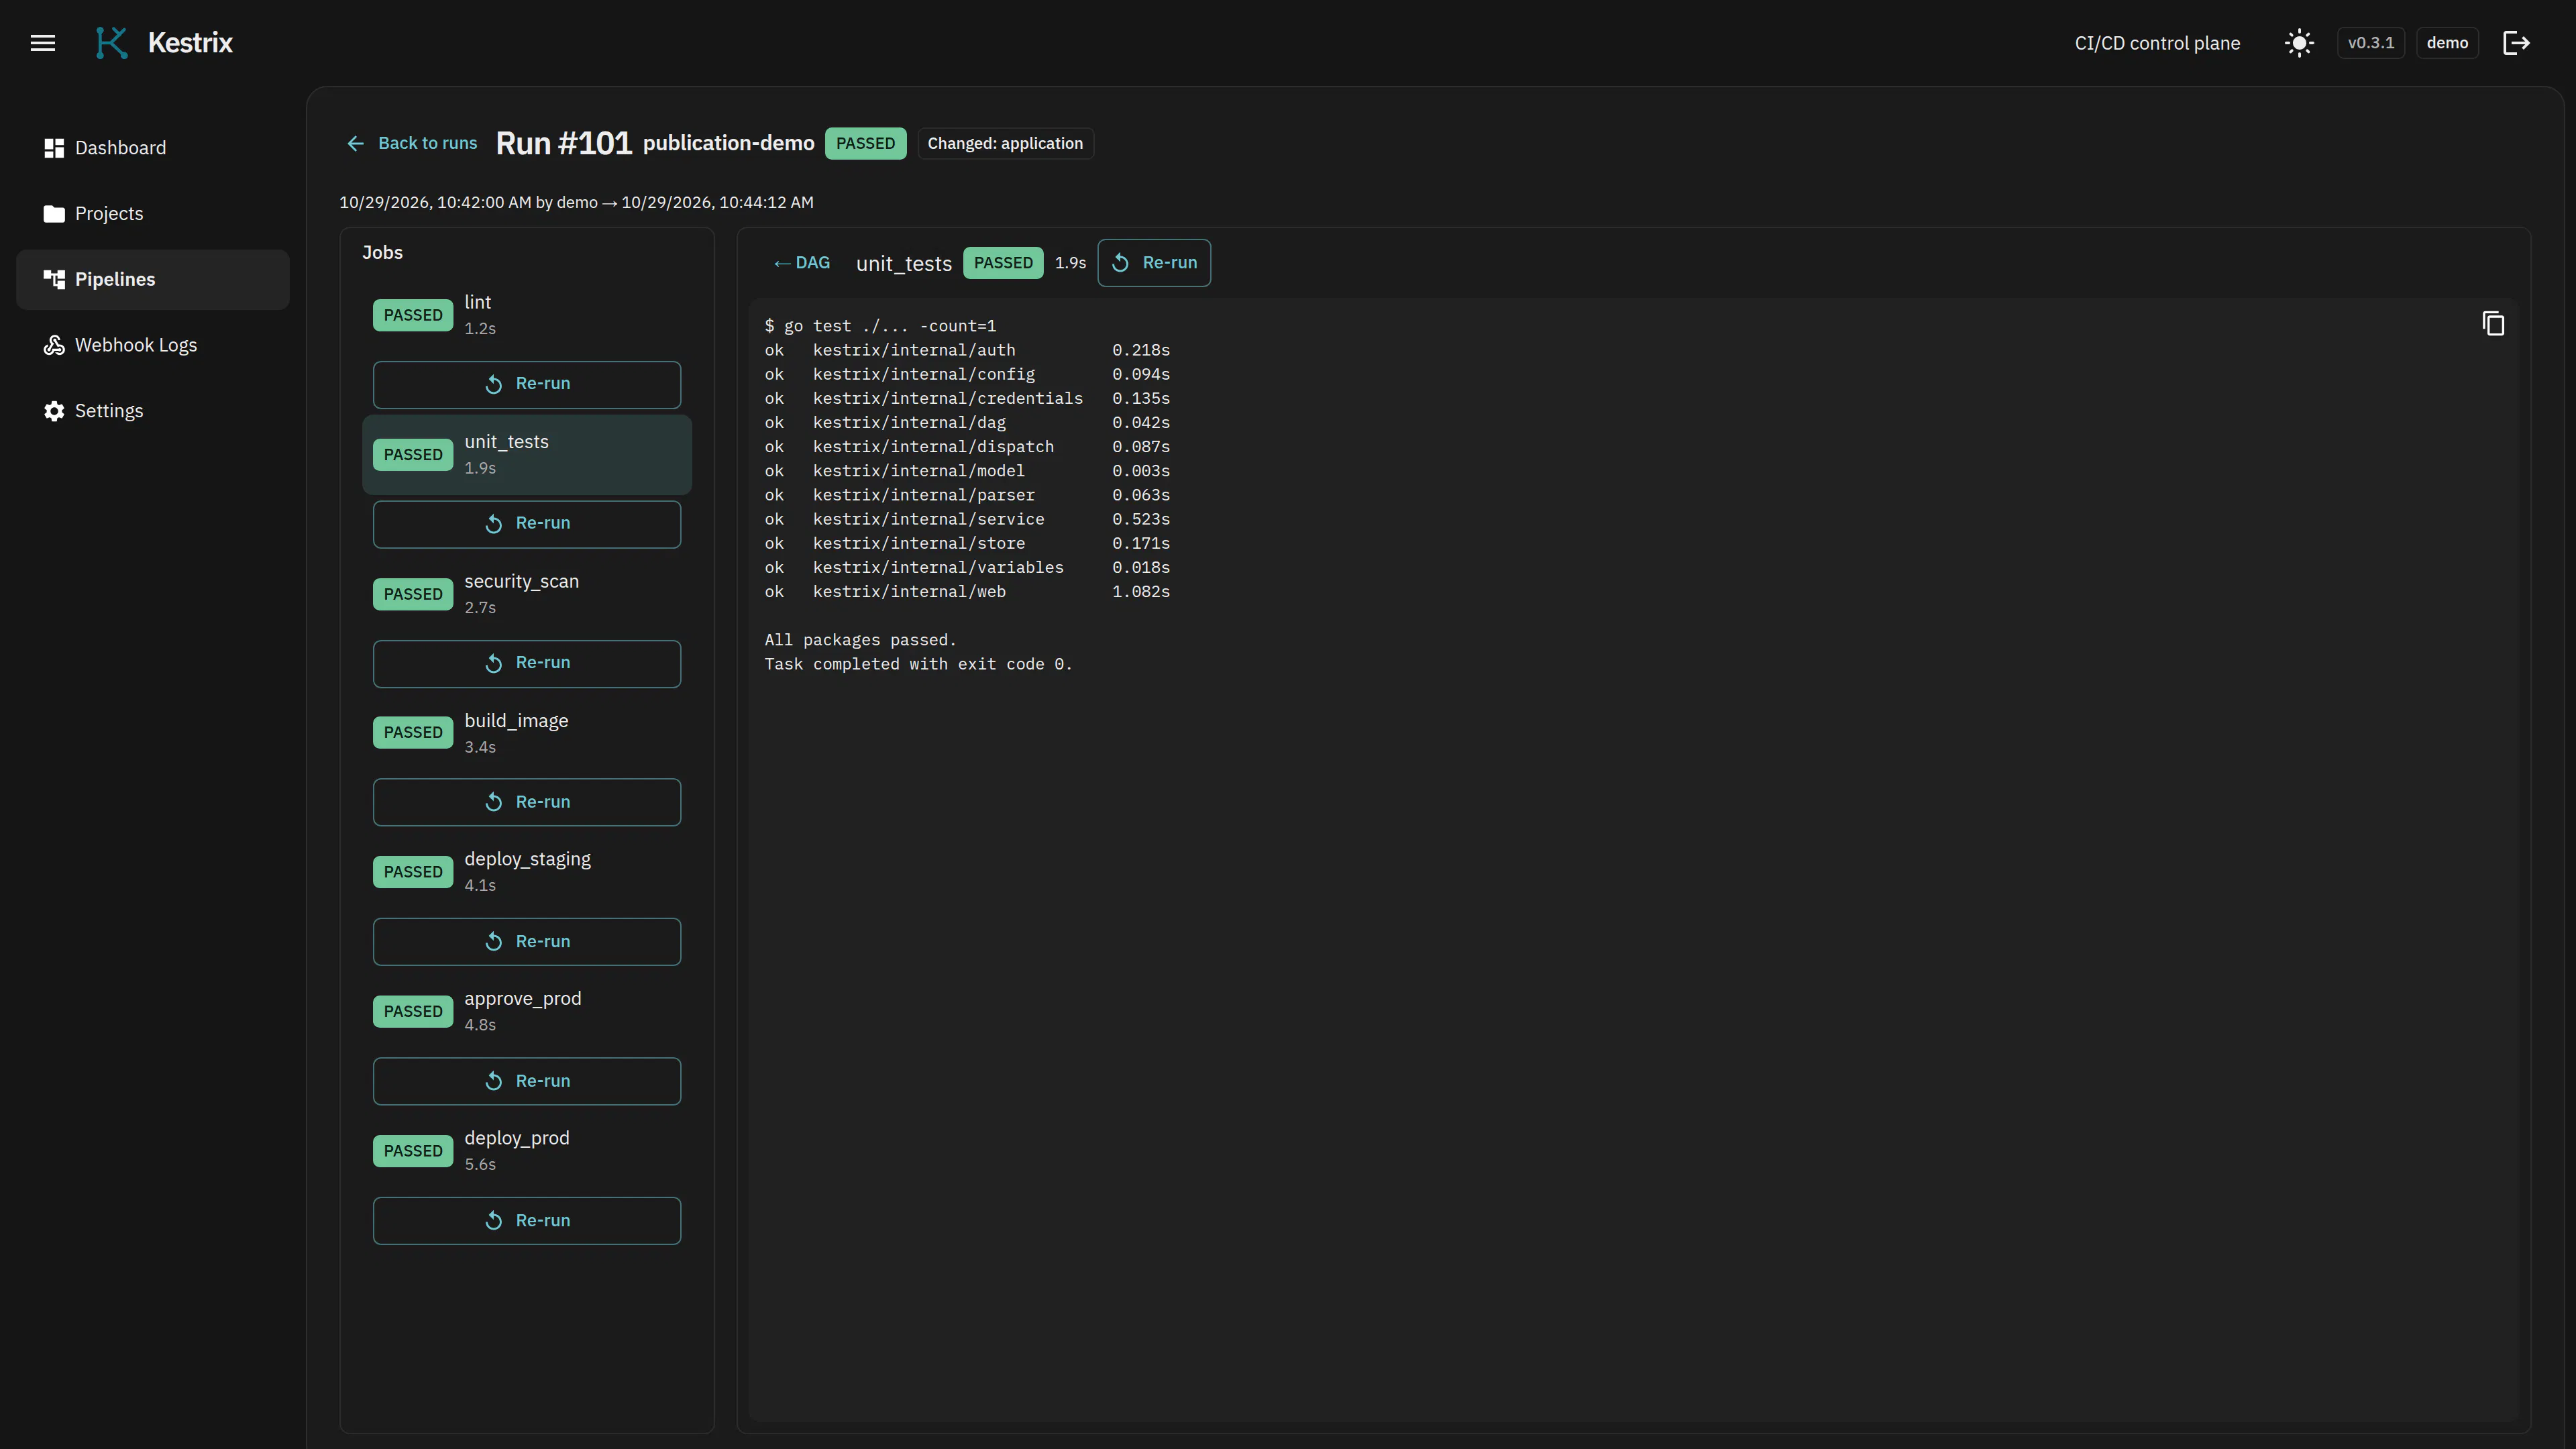Click the kestrix/internal/web log line
2576x1449 pixels.
(967, 592)
